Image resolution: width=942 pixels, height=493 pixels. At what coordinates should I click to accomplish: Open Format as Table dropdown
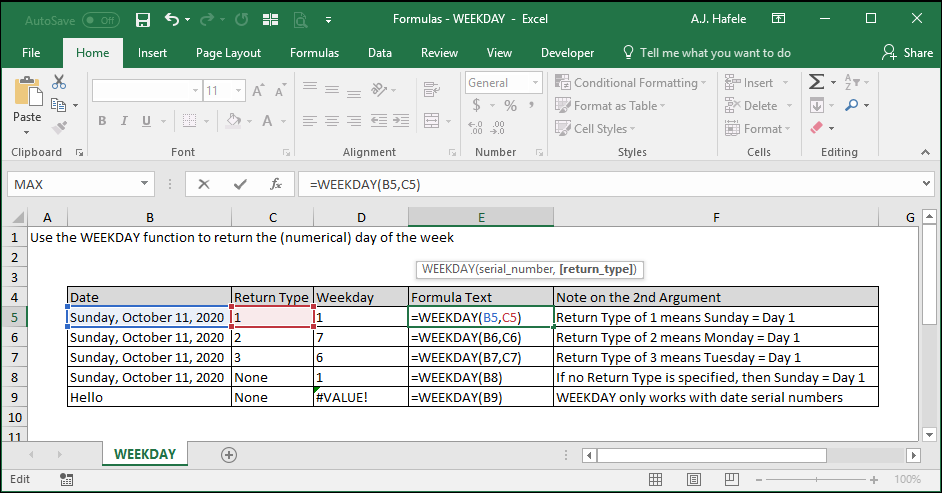pyautogui.click(x=610, y=106)
